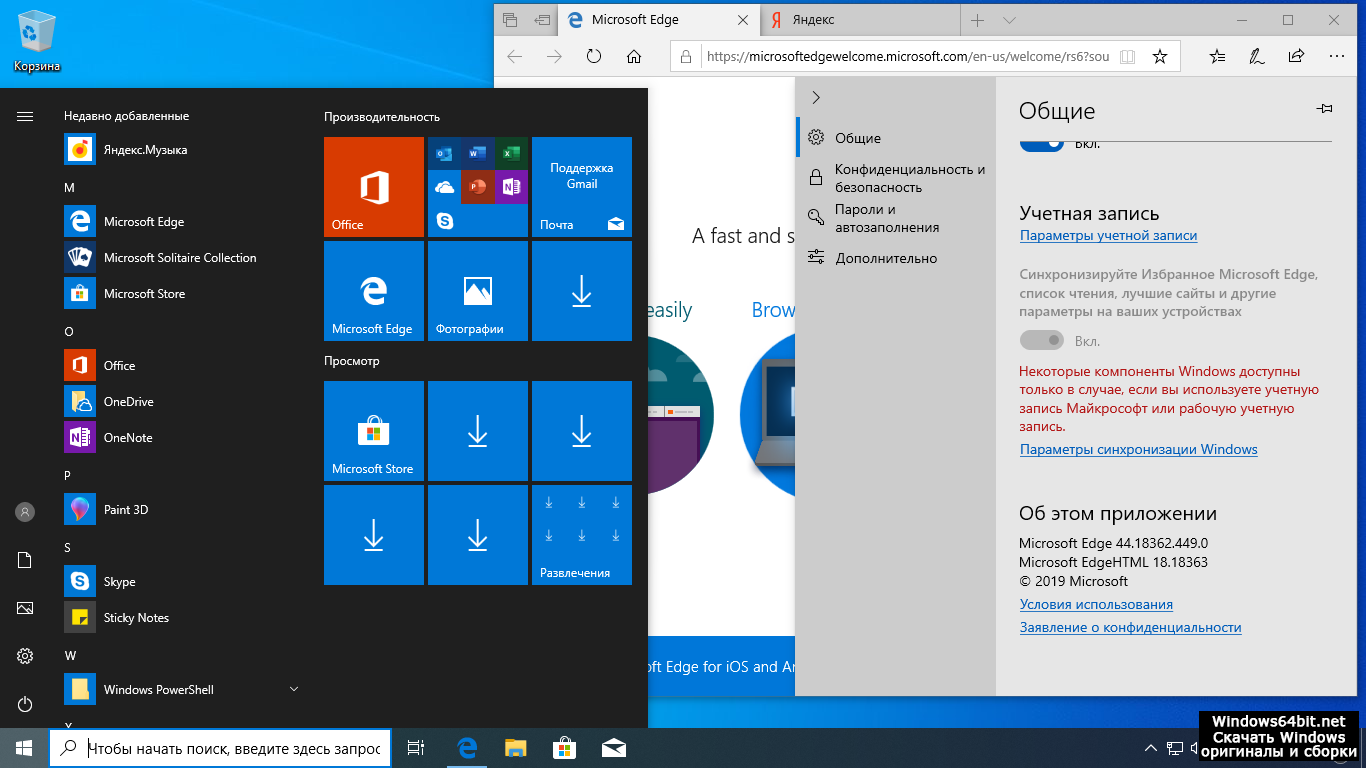Toggle the disabled sync favorites switch
Viewport: 1366px width, 768px height.
coord(1041,341)
